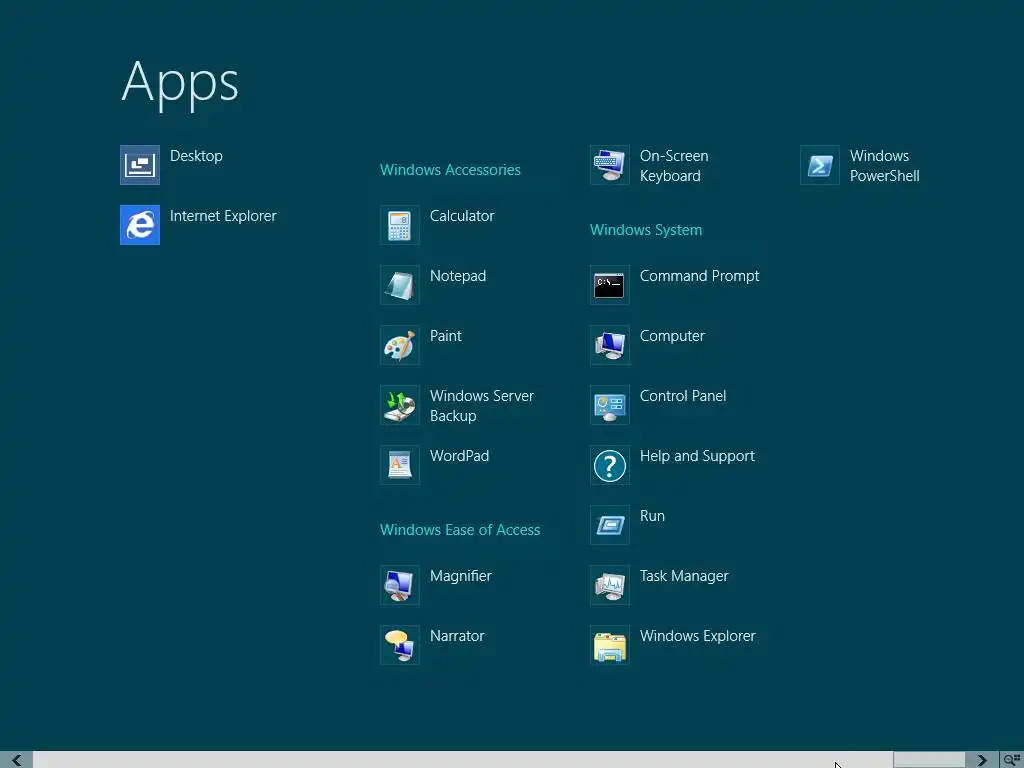Click the 'Run' label text
This screenshot has height=768, width=1024.
pos(652,516)
